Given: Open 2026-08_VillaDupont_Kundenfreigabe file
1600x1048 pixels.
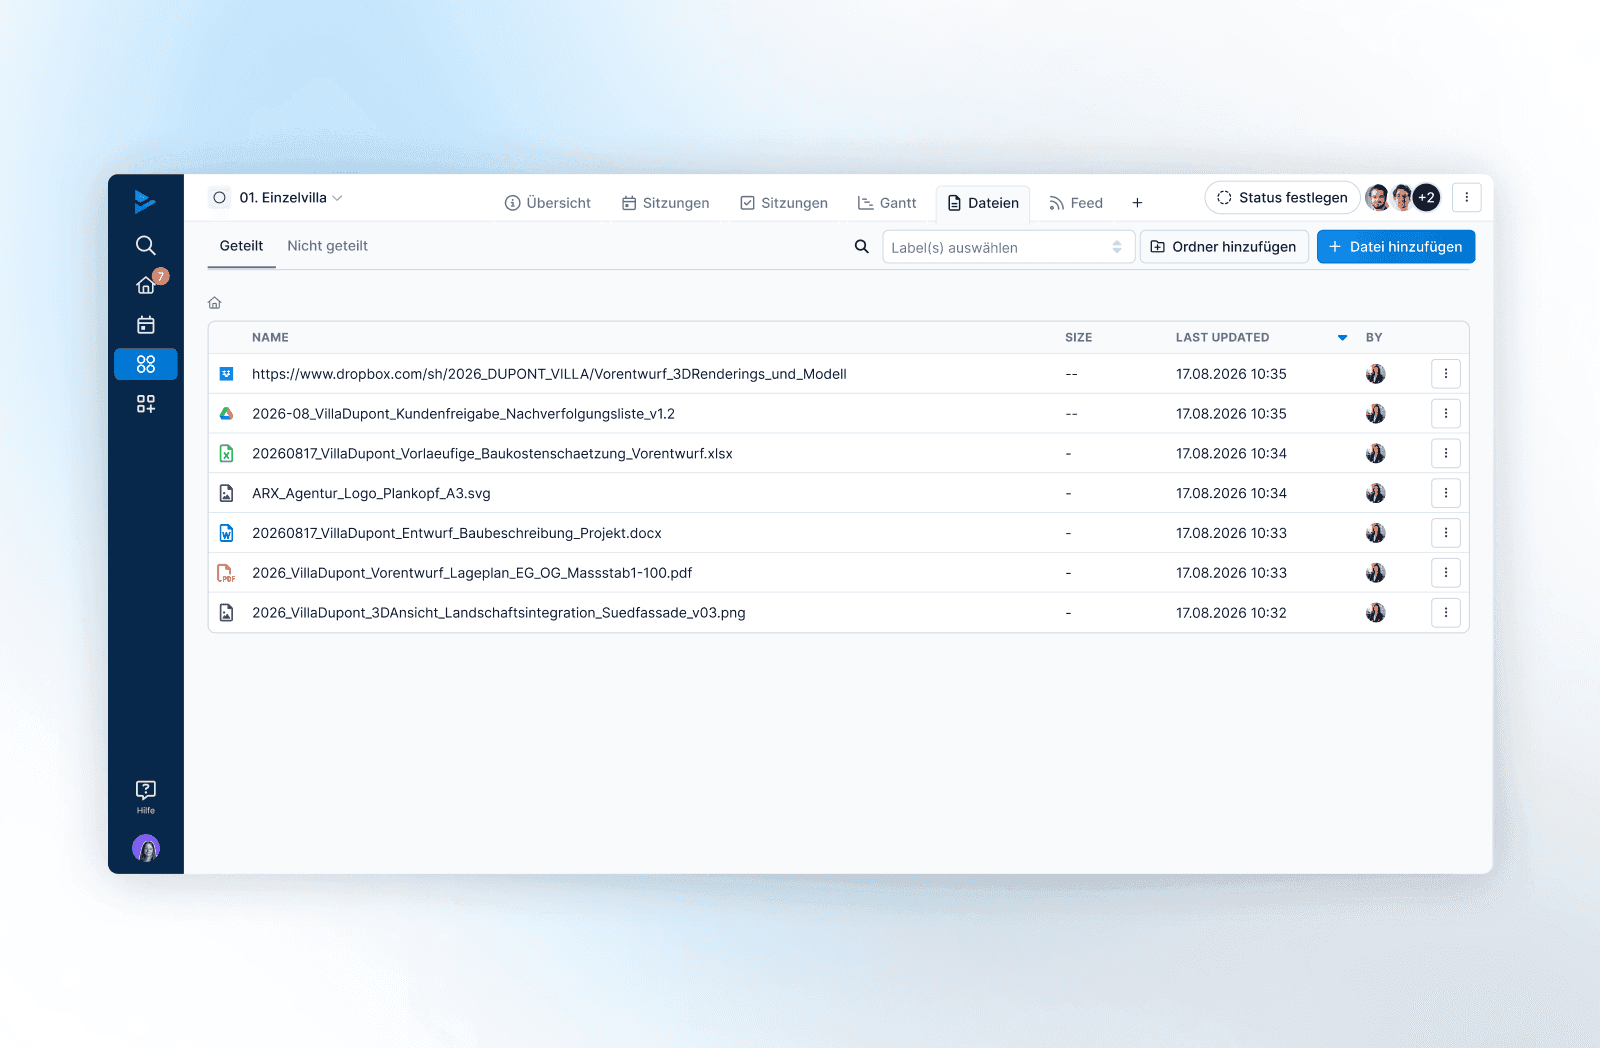Looking at the screenshot, I should [464, 414].
